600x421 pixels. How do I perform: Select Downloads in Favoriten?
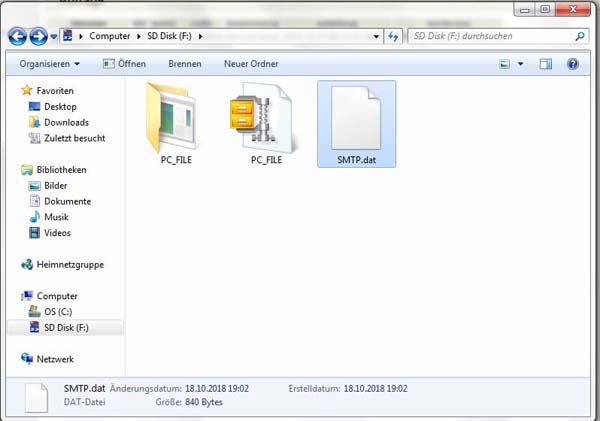tap(66, 122)
